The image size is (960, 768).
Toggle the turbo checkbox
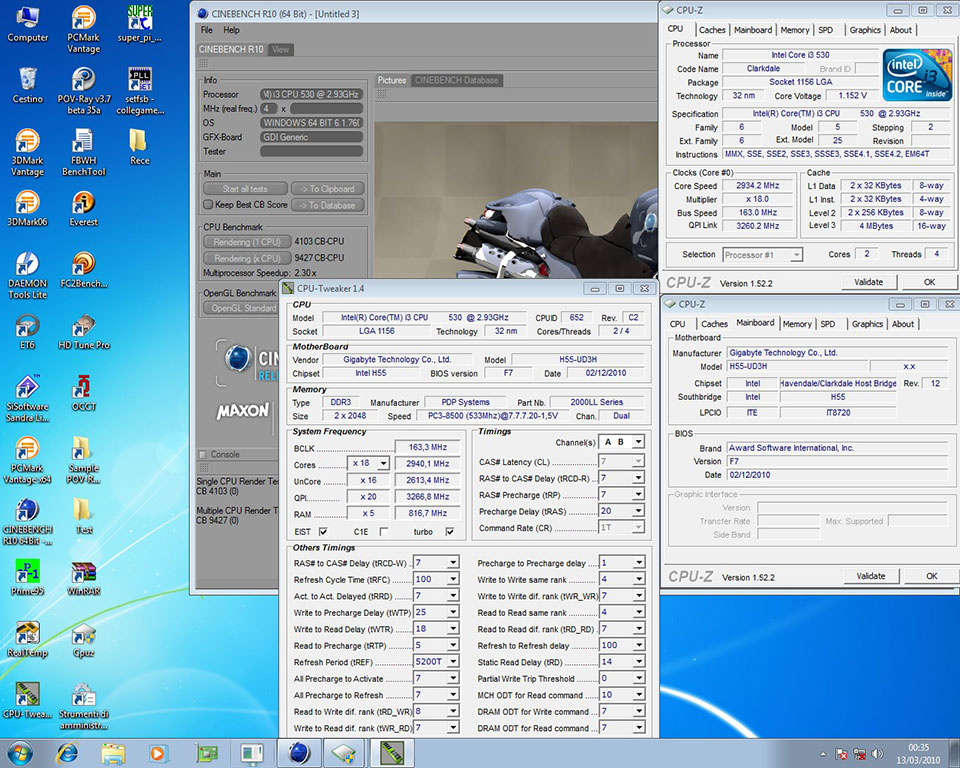[x=450, y=532]
